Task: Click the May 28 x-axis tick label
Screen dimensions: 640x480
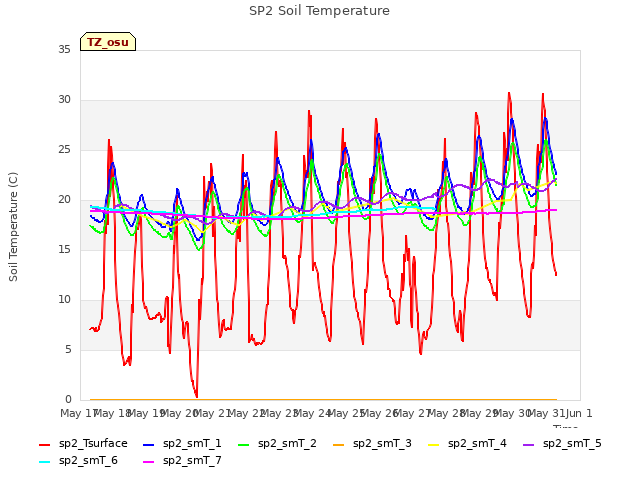Action: click(447, 413)
